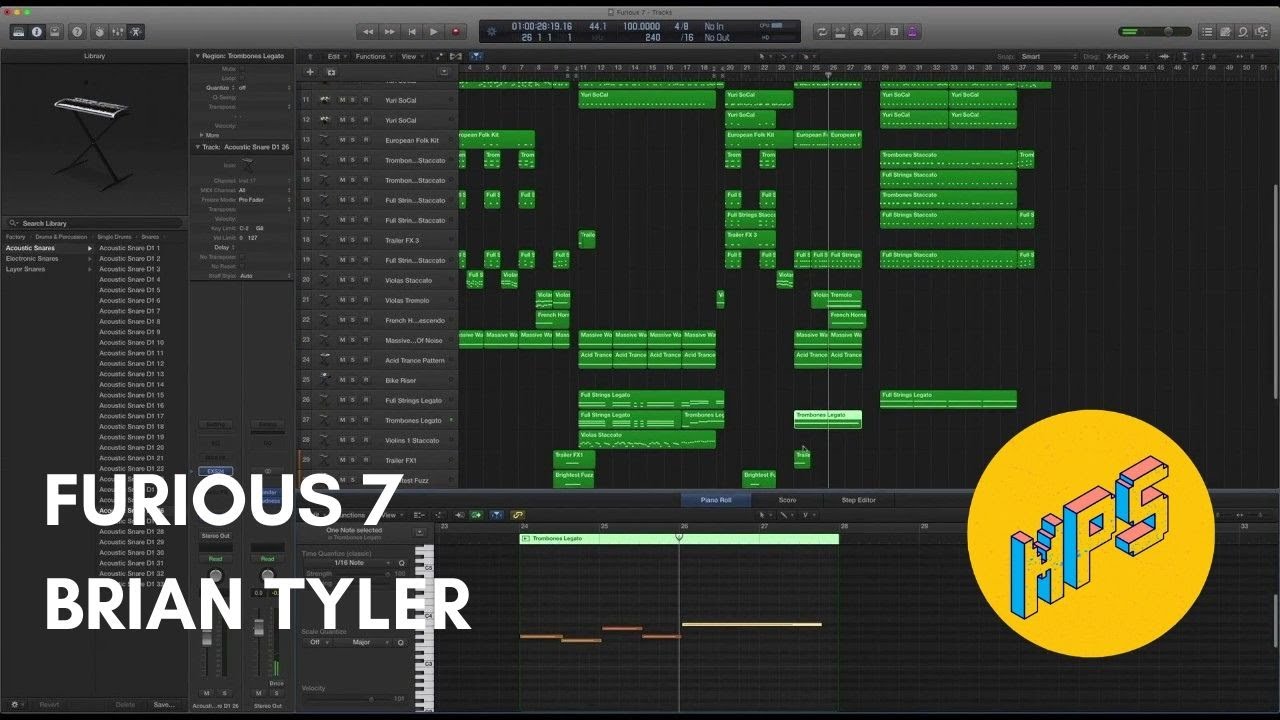Click the EXS24 instrument slot

(x=215, y=471)
